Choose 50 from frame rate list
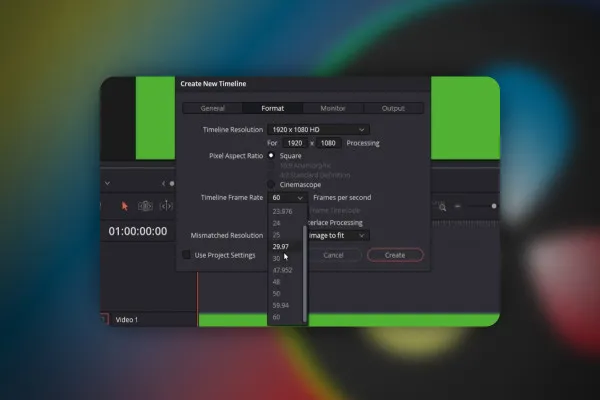This screenshot has height=400, width=600. (x=285, y=294)
